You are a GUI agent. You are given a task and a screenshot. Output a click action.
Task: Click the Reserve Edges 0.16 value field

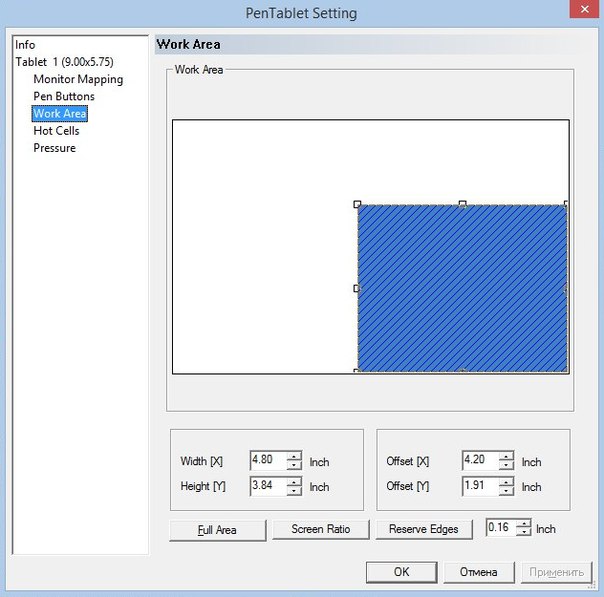click(501, 527)
